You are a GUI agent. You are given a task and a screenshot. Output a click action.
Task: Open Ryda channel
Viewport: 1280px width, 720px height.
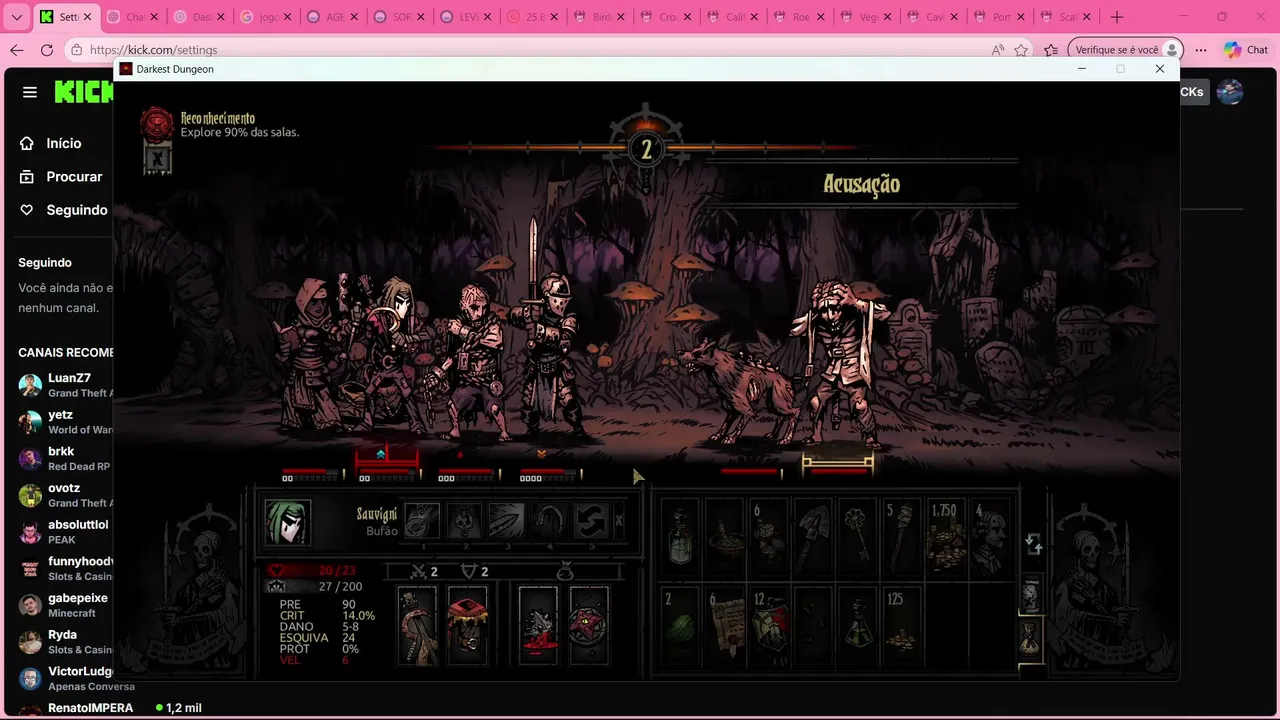pyautogui.click(x=65, y=642)
